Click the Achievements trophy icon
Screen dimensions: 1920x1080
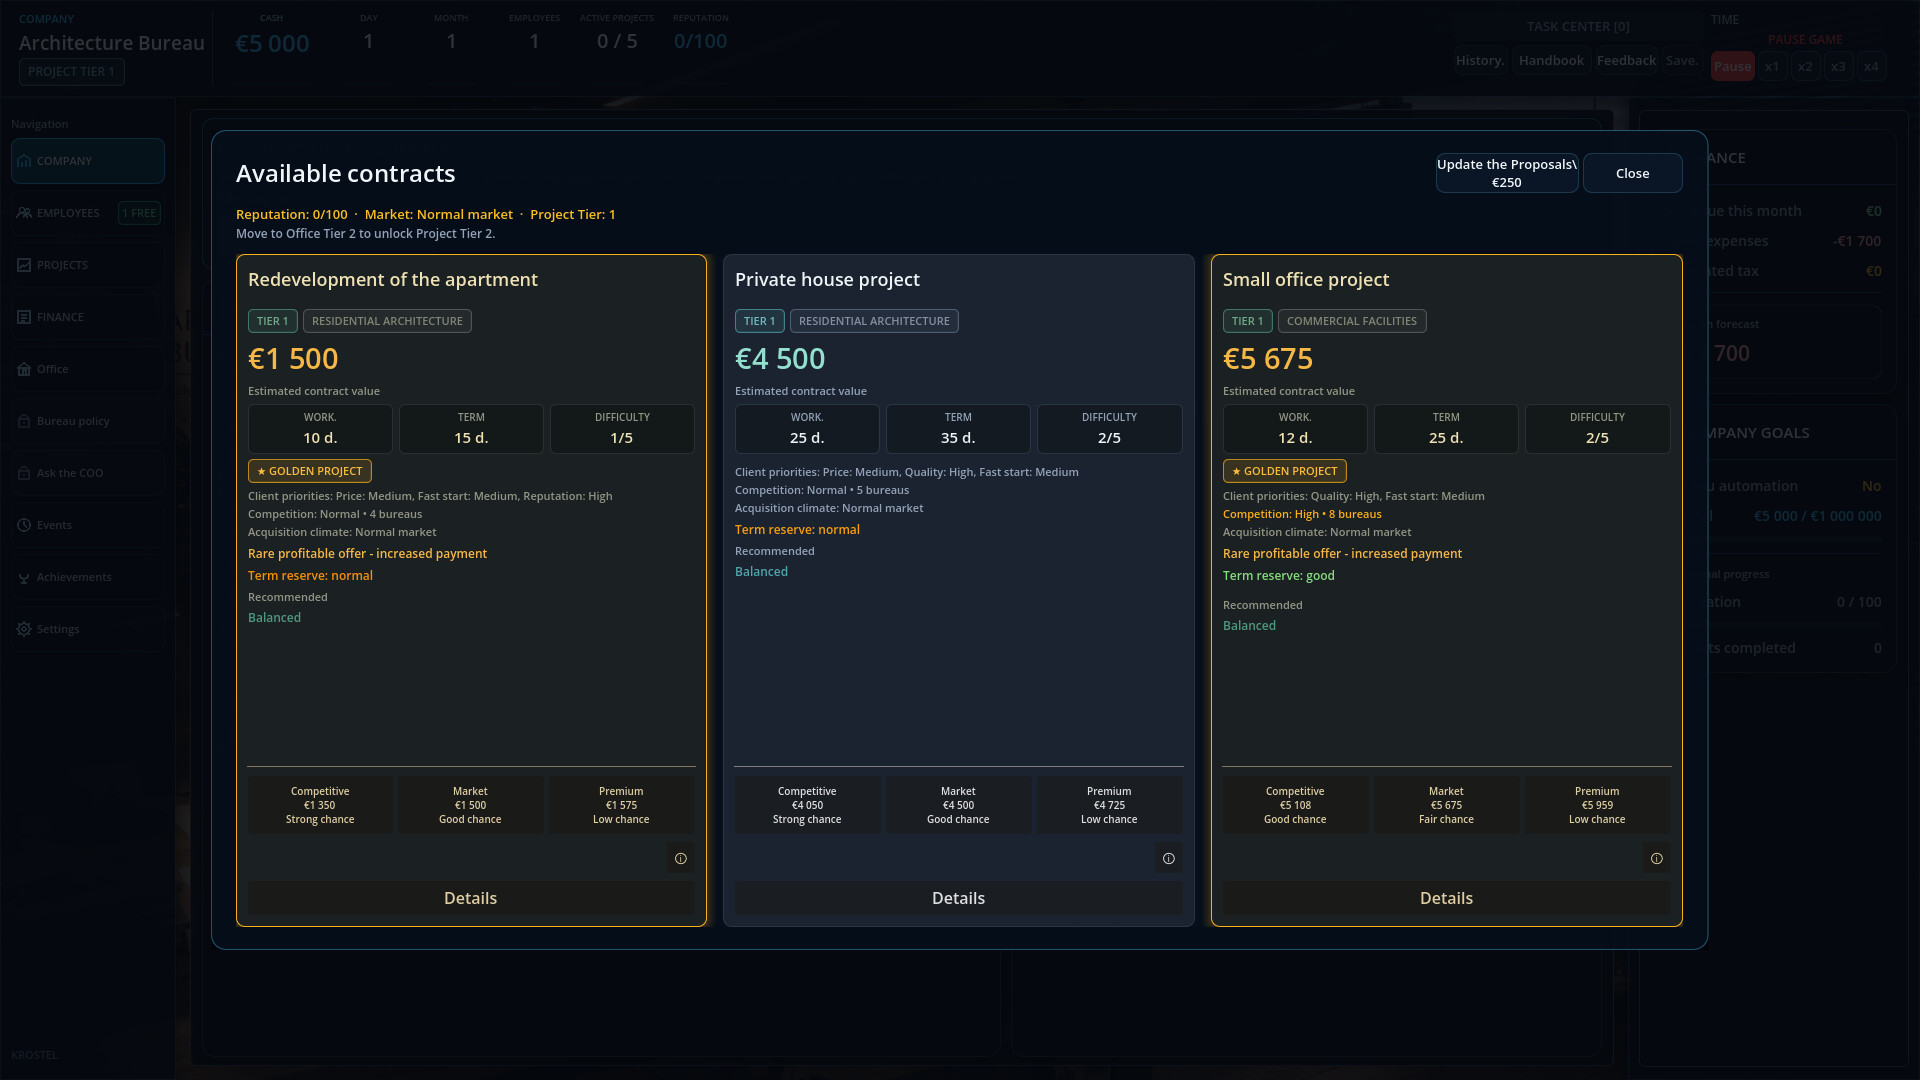[24, 577]
